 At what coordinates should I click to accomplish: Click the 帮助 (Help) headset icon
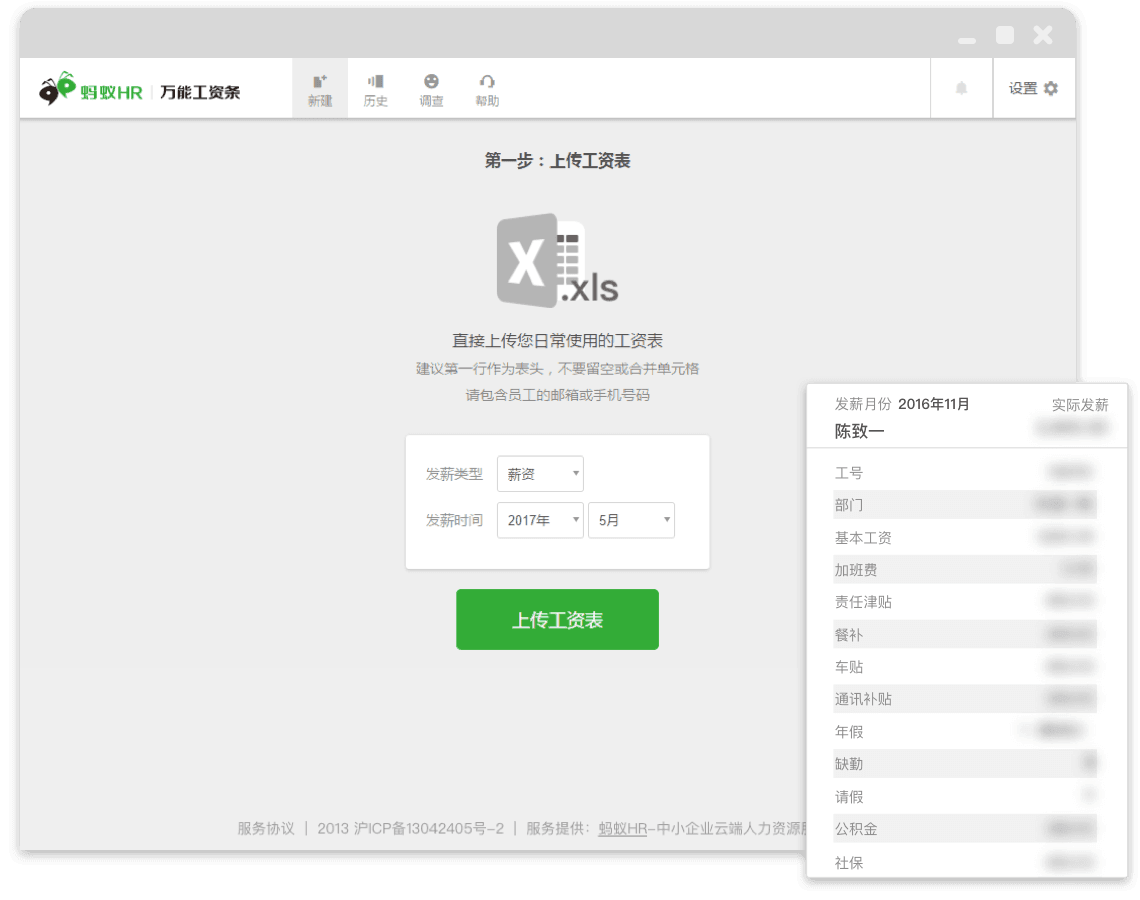click(487, 87)
